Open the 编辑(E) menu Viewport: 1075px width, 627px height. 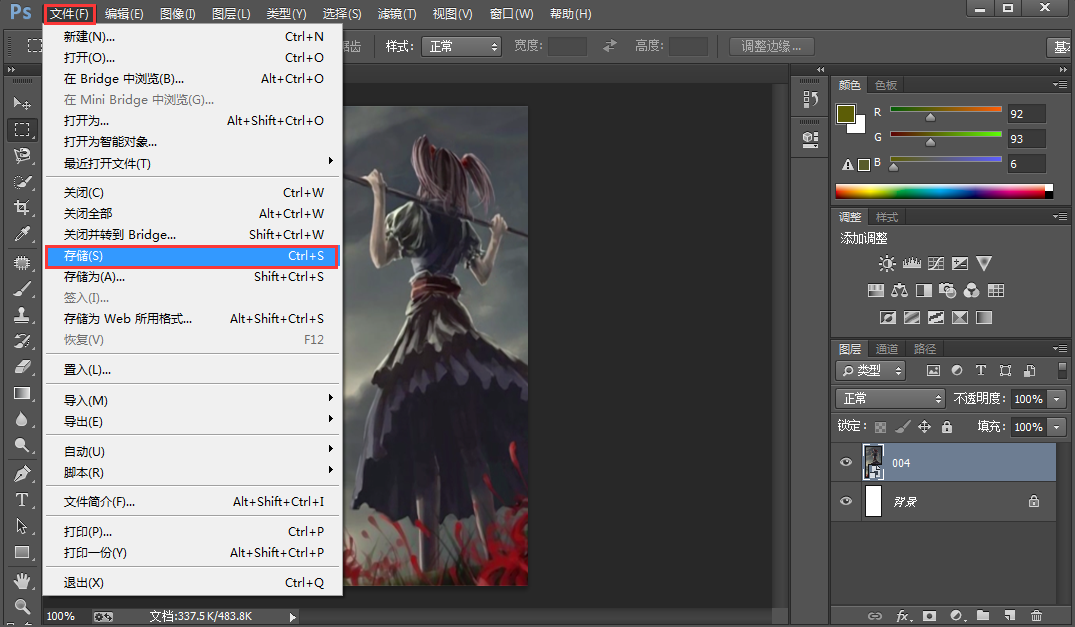click(x=124, y=14)
